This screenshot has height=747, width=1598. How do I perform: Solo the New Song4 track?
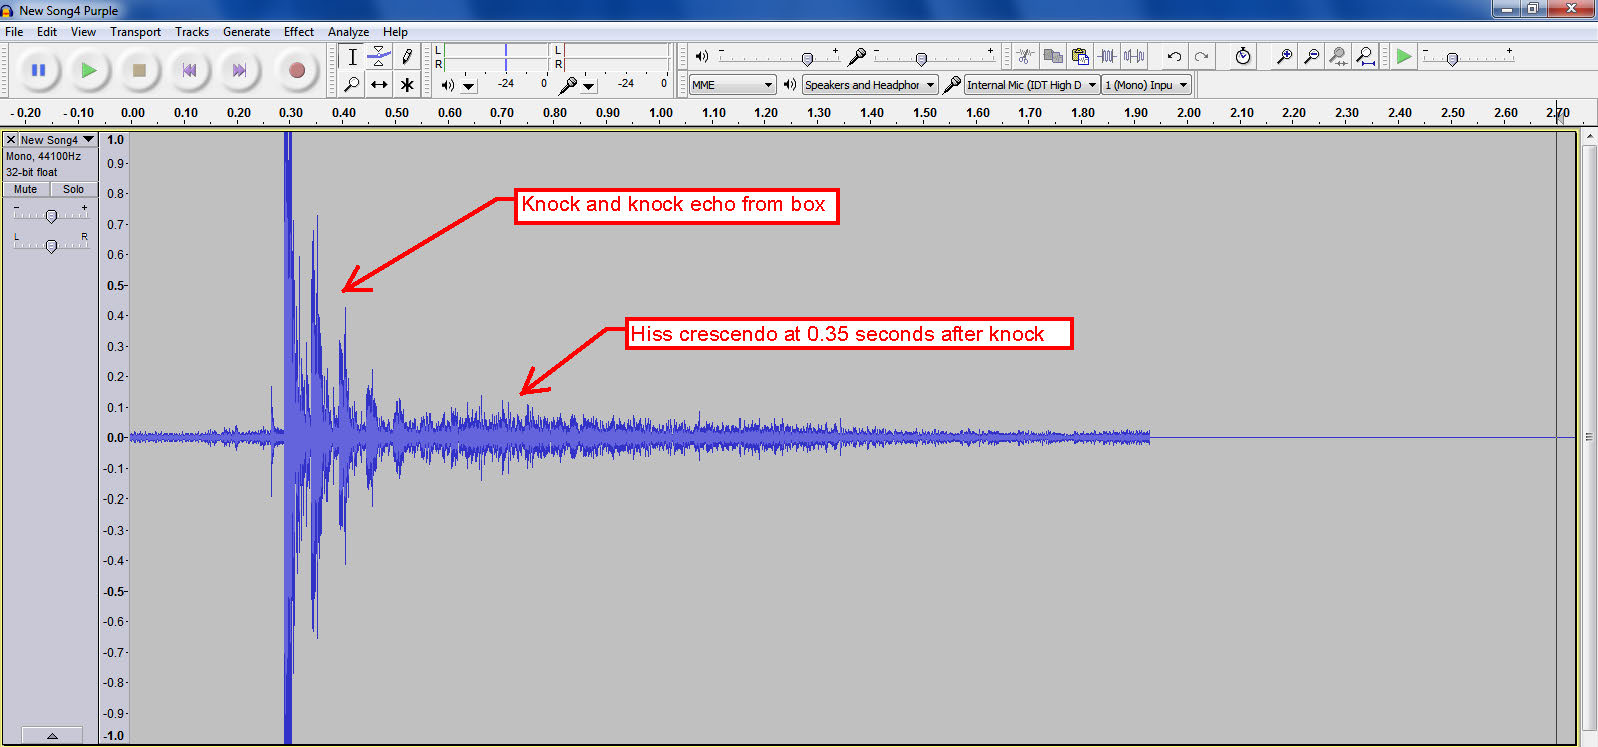(74, 189)
